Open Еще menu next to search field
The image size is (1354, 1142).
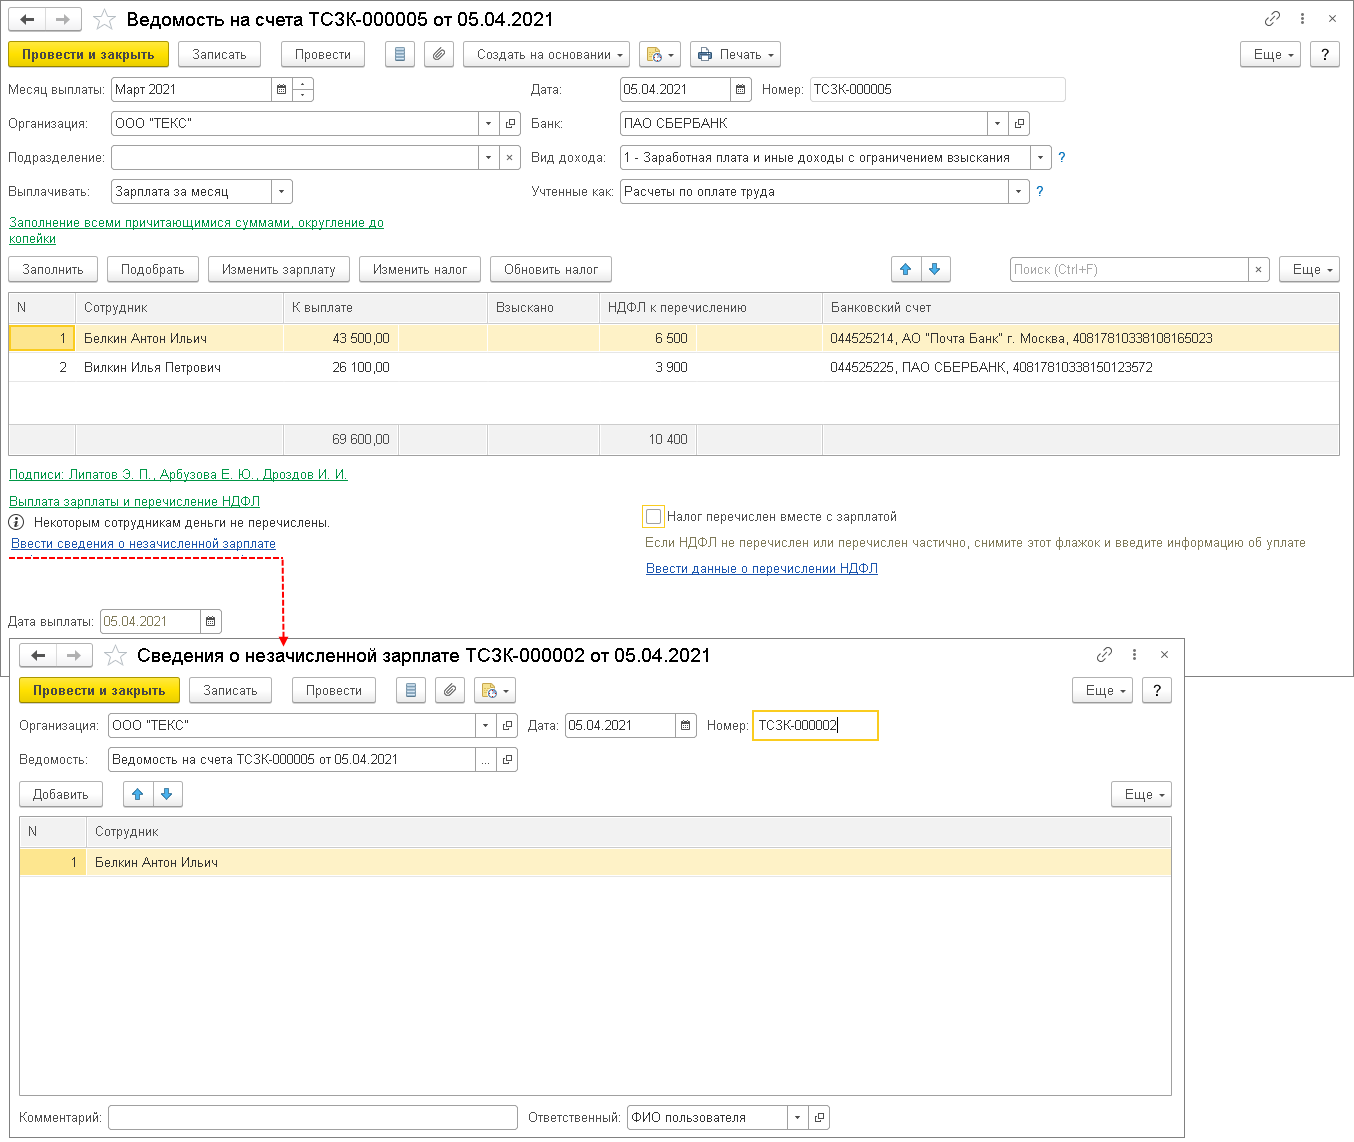(x=1309, y=269)
